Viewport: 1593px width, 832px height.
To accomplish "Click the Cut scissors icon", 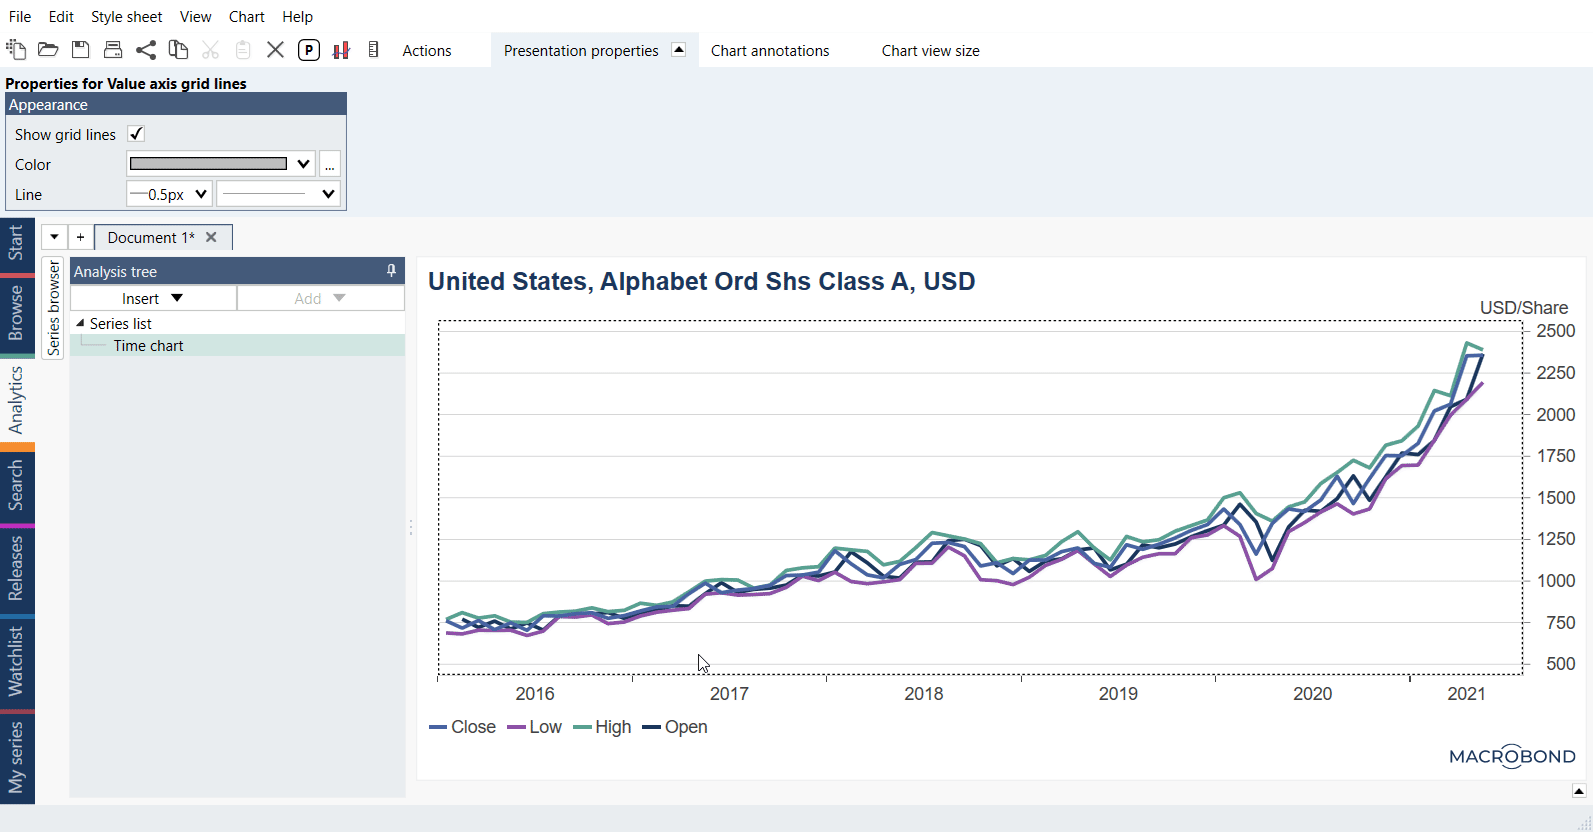I will click(x=210, y=49).
